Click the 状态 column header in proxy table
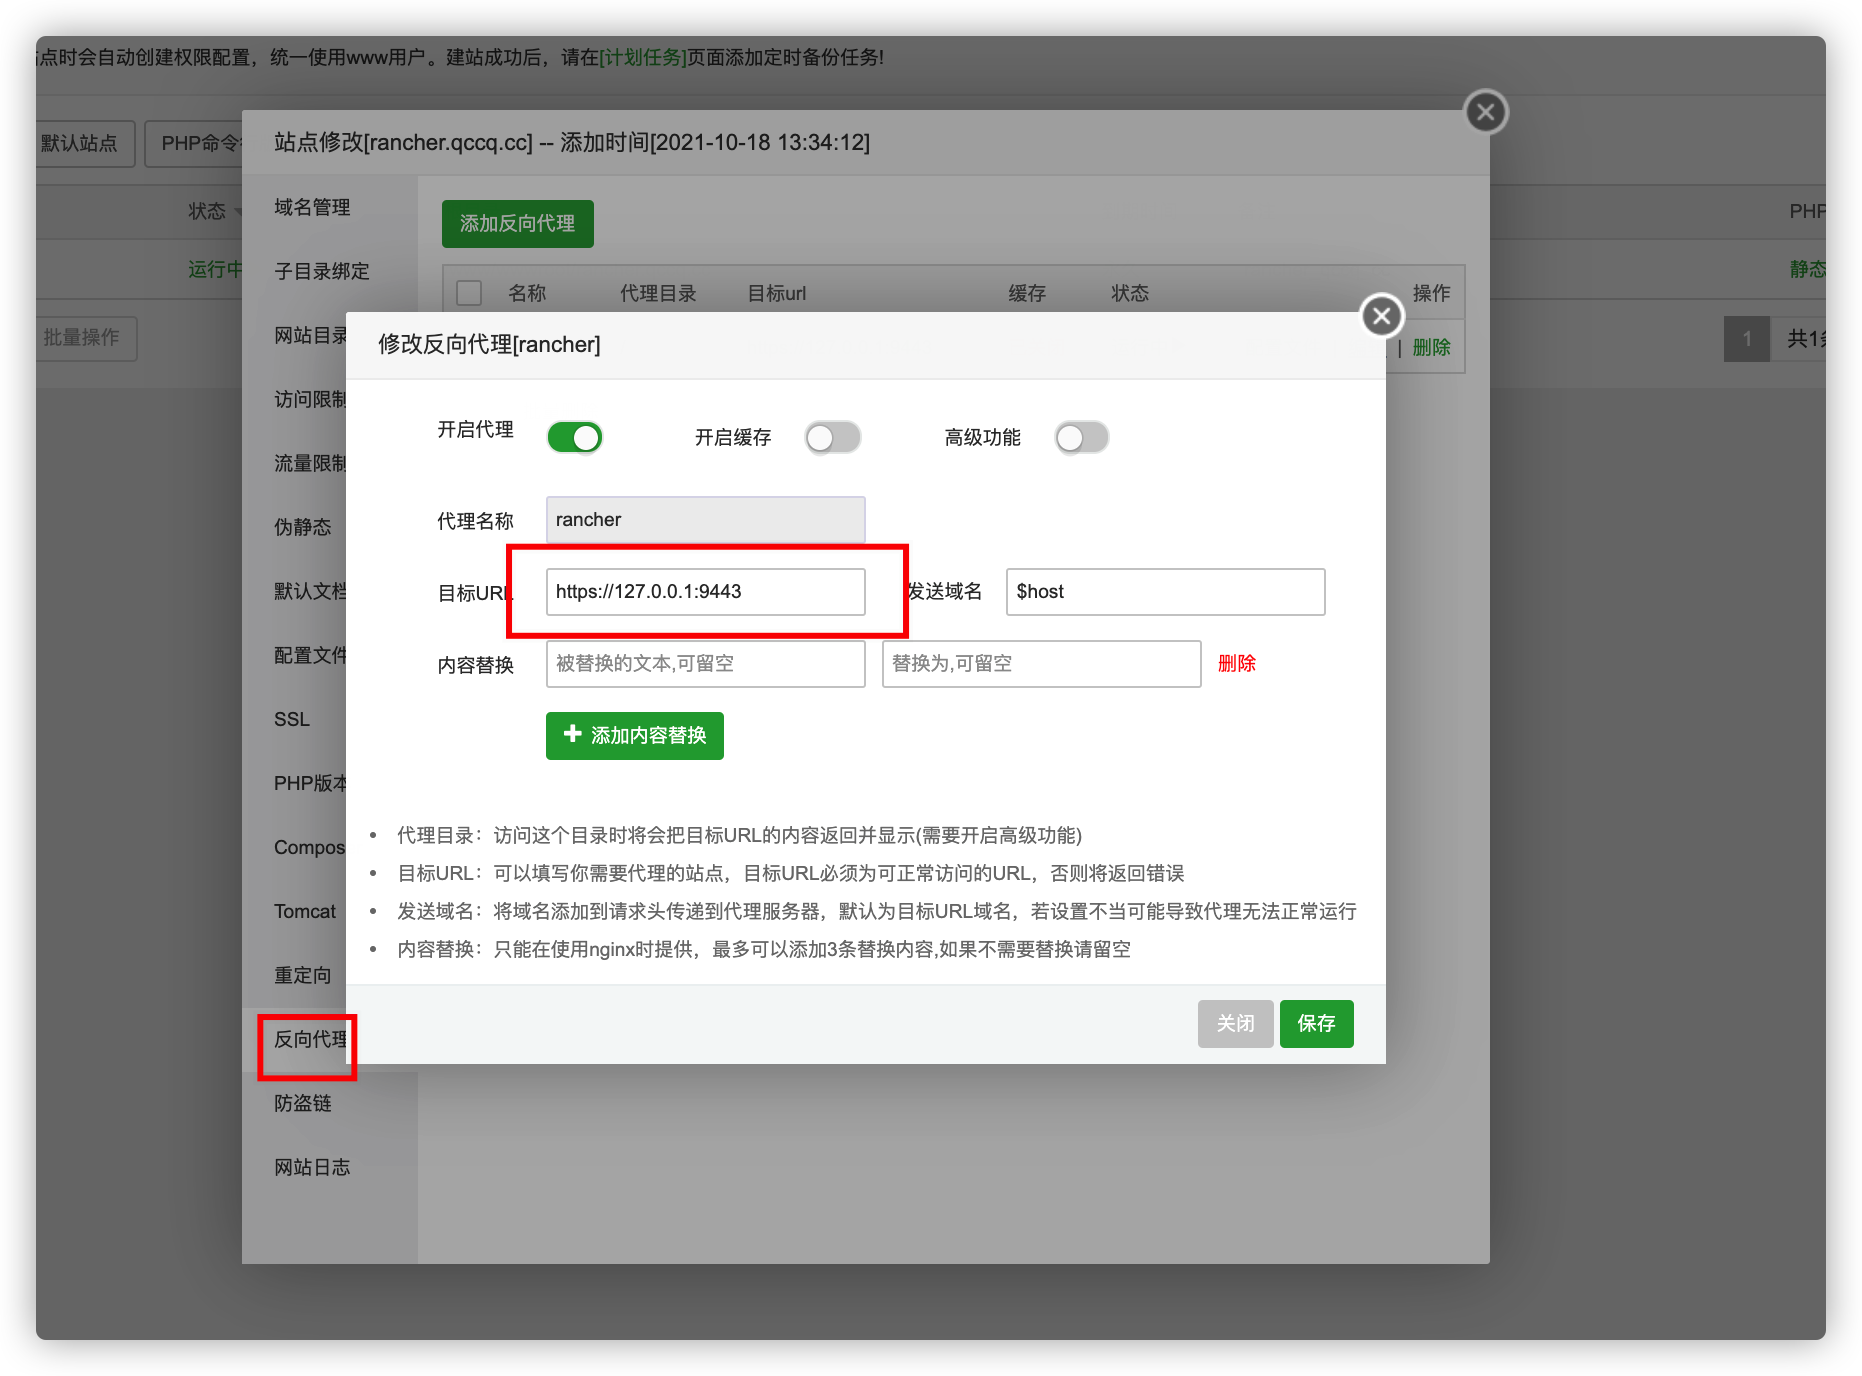 point(1130,294)
